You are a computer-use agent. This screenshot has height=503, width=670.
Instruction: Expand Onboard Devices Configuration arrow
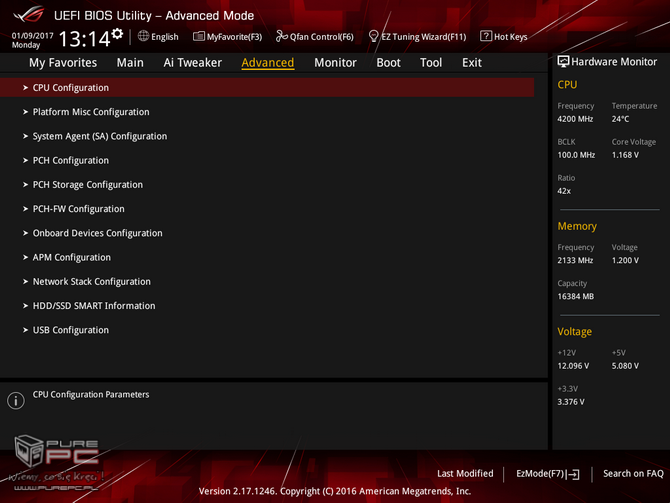(26, 233)
